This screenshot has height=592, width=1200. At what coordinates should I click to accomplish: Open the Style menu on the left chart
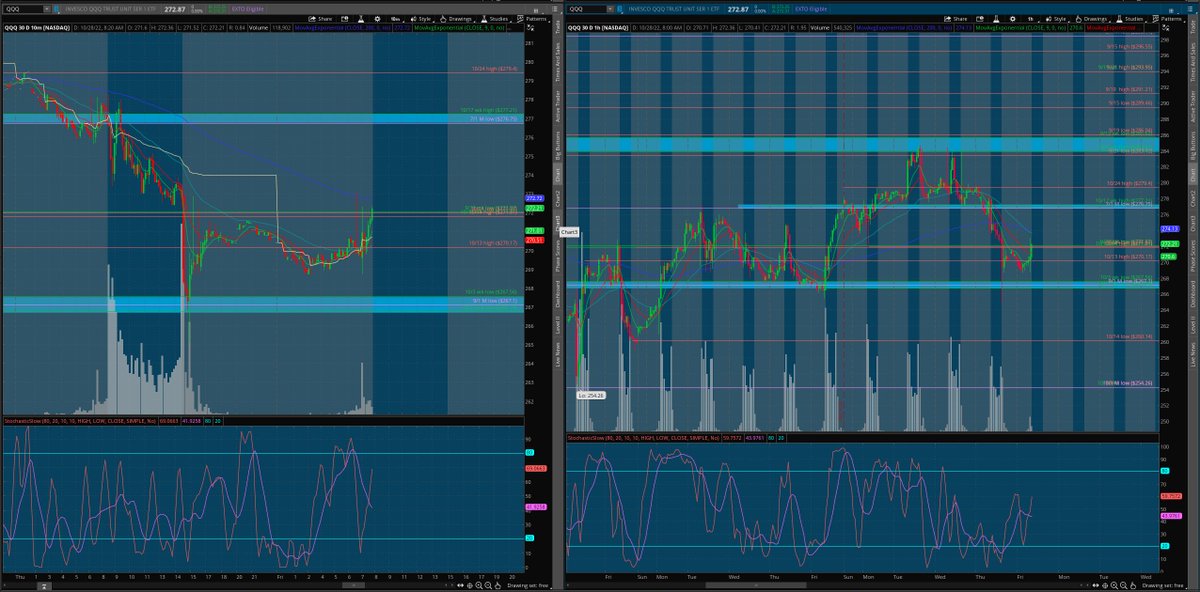[x=421, y=19]
